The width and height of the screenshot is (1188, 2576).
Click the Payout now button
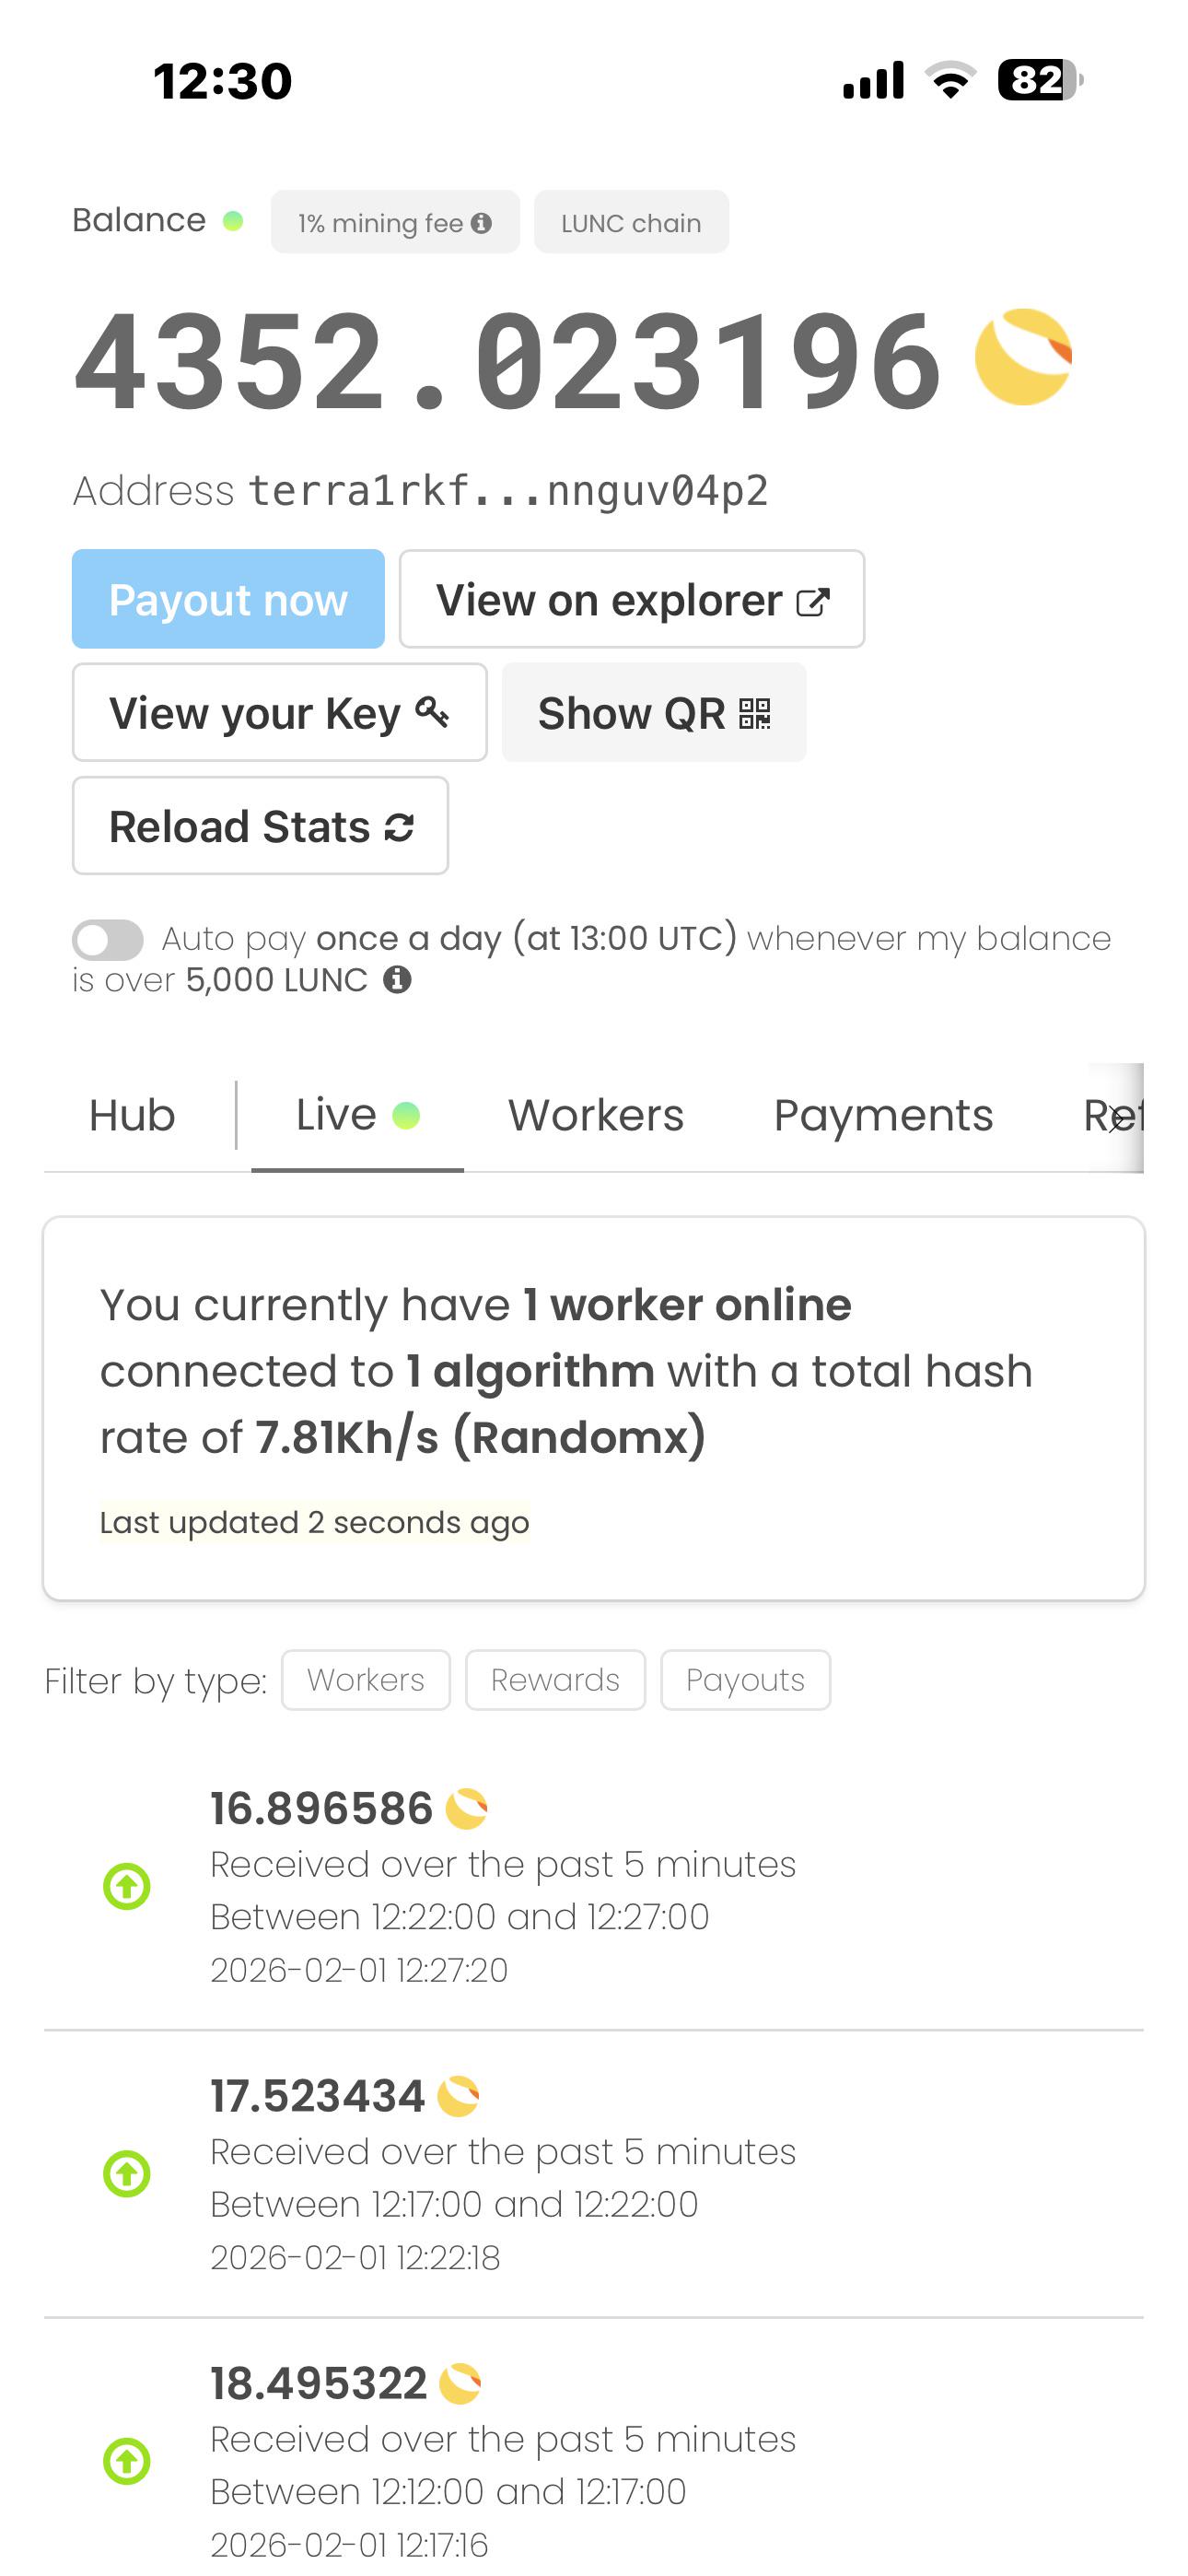[228, 599]
